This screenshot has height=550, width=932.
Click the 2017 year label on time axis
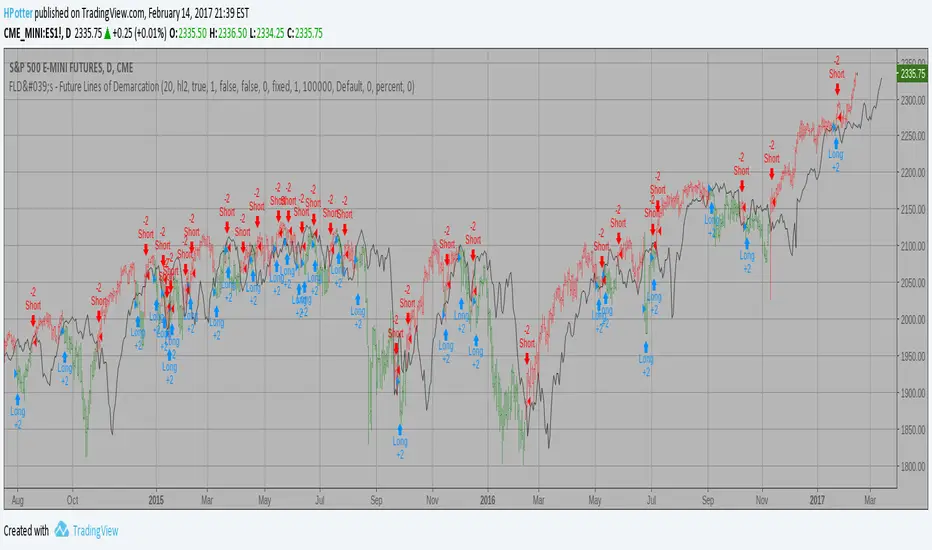pos(817,500)
